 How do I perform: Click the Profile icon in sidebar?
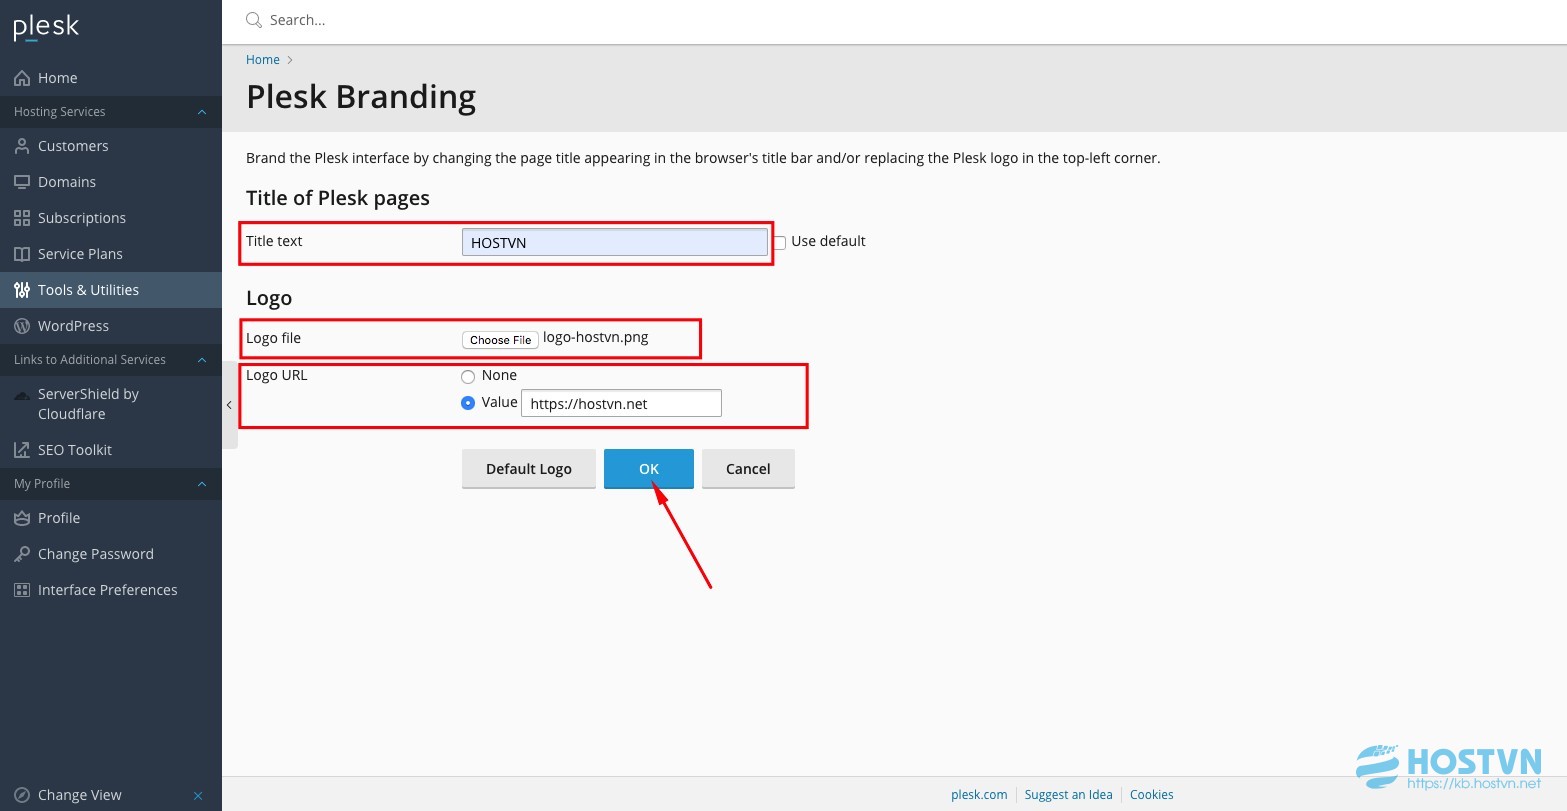click(x=22, y=518)
